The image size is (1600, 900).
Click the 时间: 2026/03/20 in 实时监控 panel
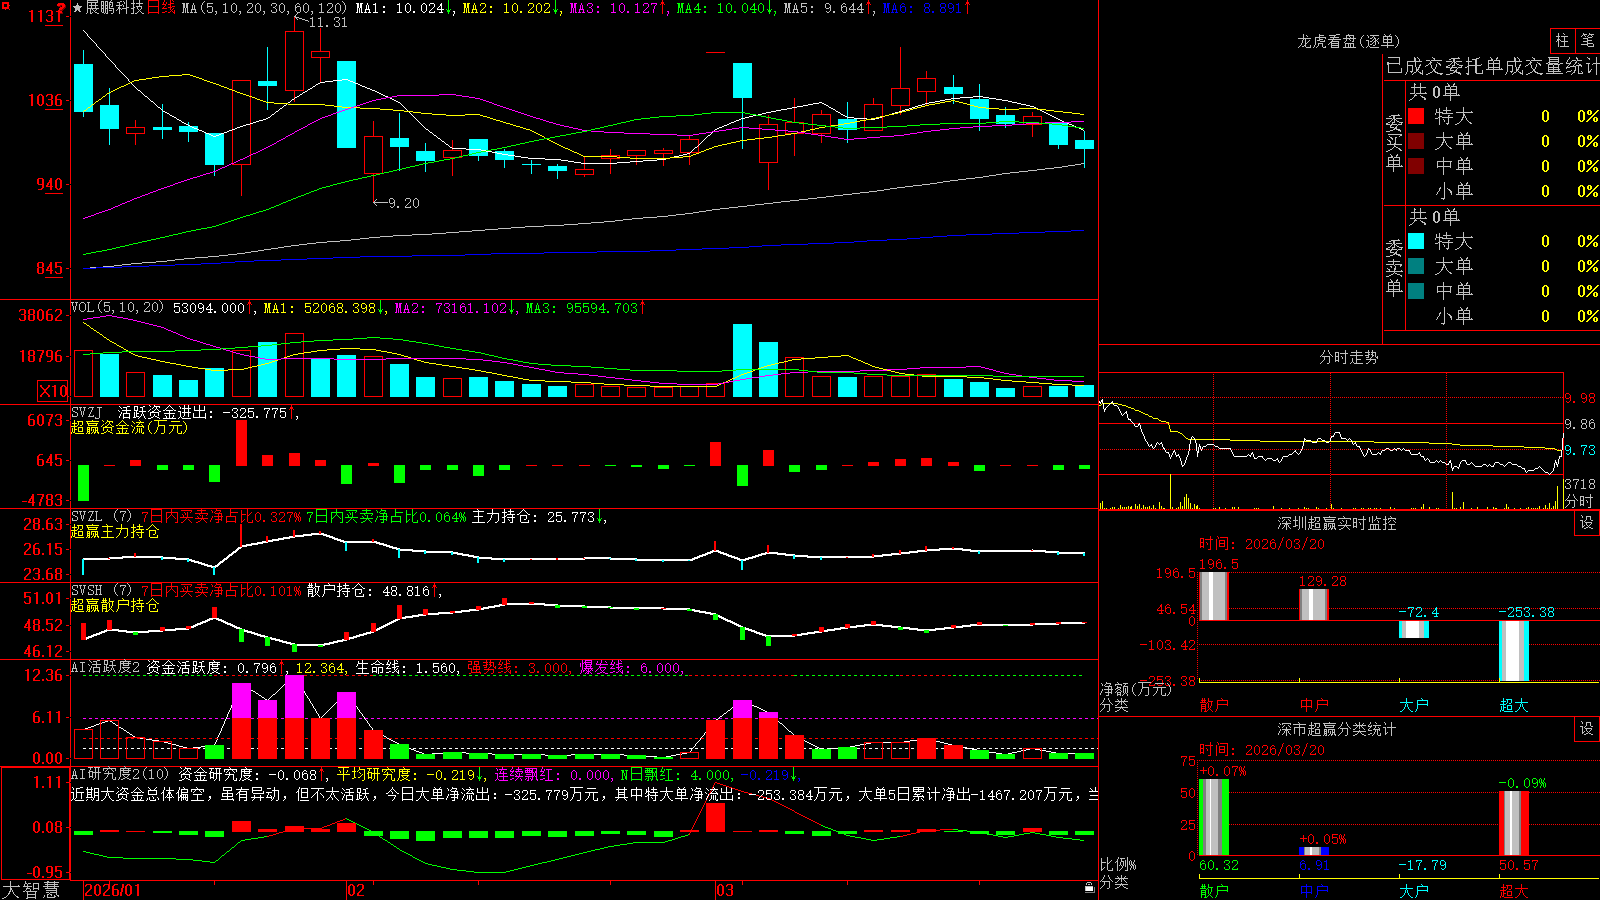click(x=1262, y=544)
